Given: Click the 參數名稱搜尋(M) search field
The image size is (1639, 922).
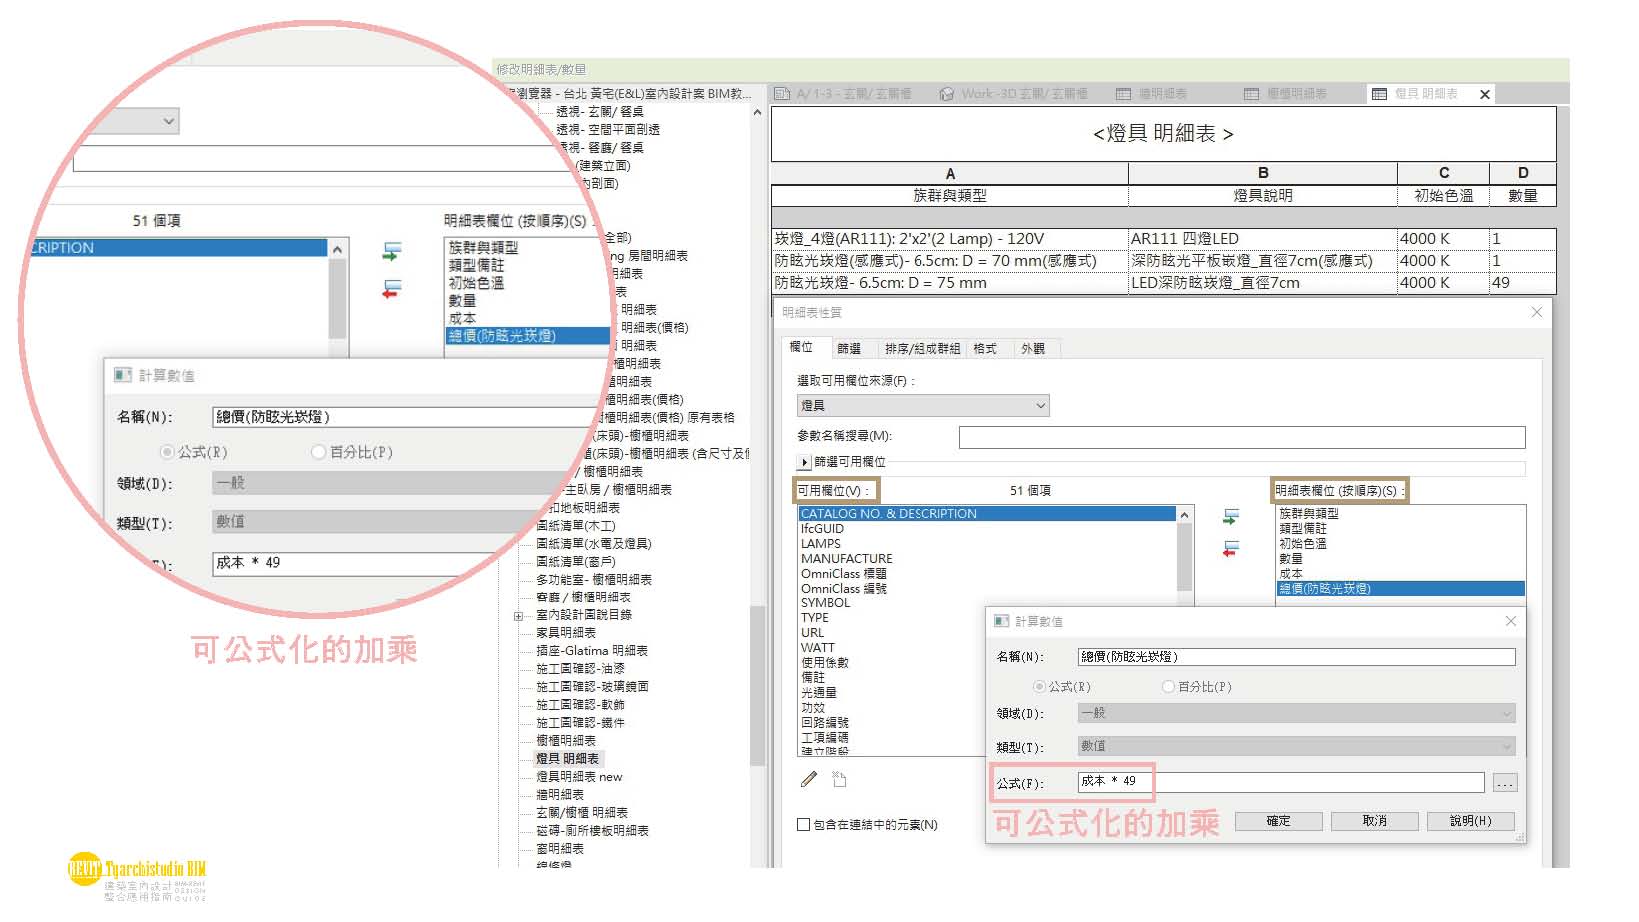Looking at the screenshot, I should [x=1242, y=437].
